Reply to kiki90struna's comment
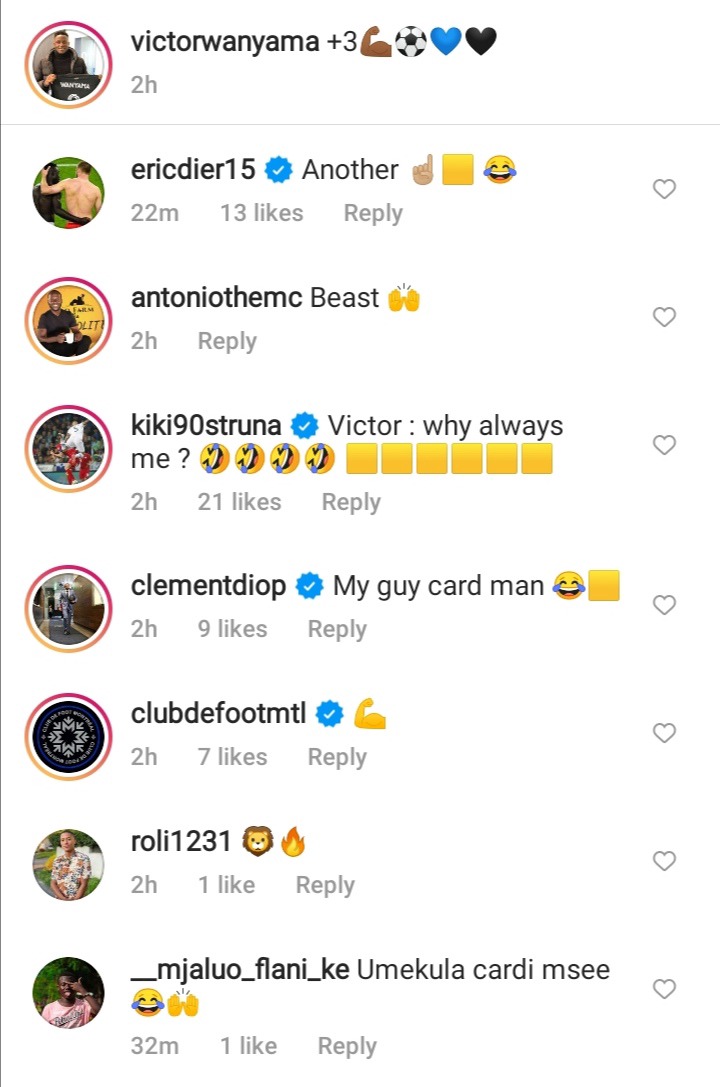720x1087 pixels. [351, 502]
